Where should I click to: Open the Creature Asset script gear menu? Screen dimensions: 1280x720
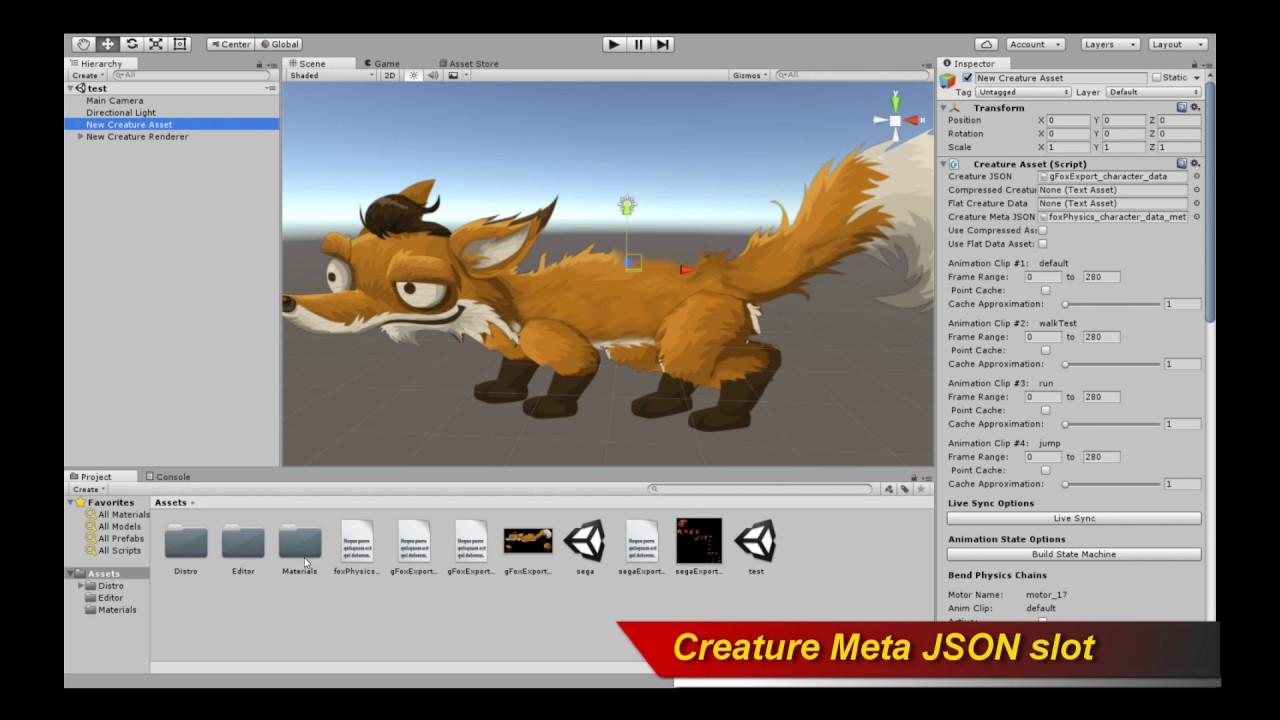tap(1195, 163)
